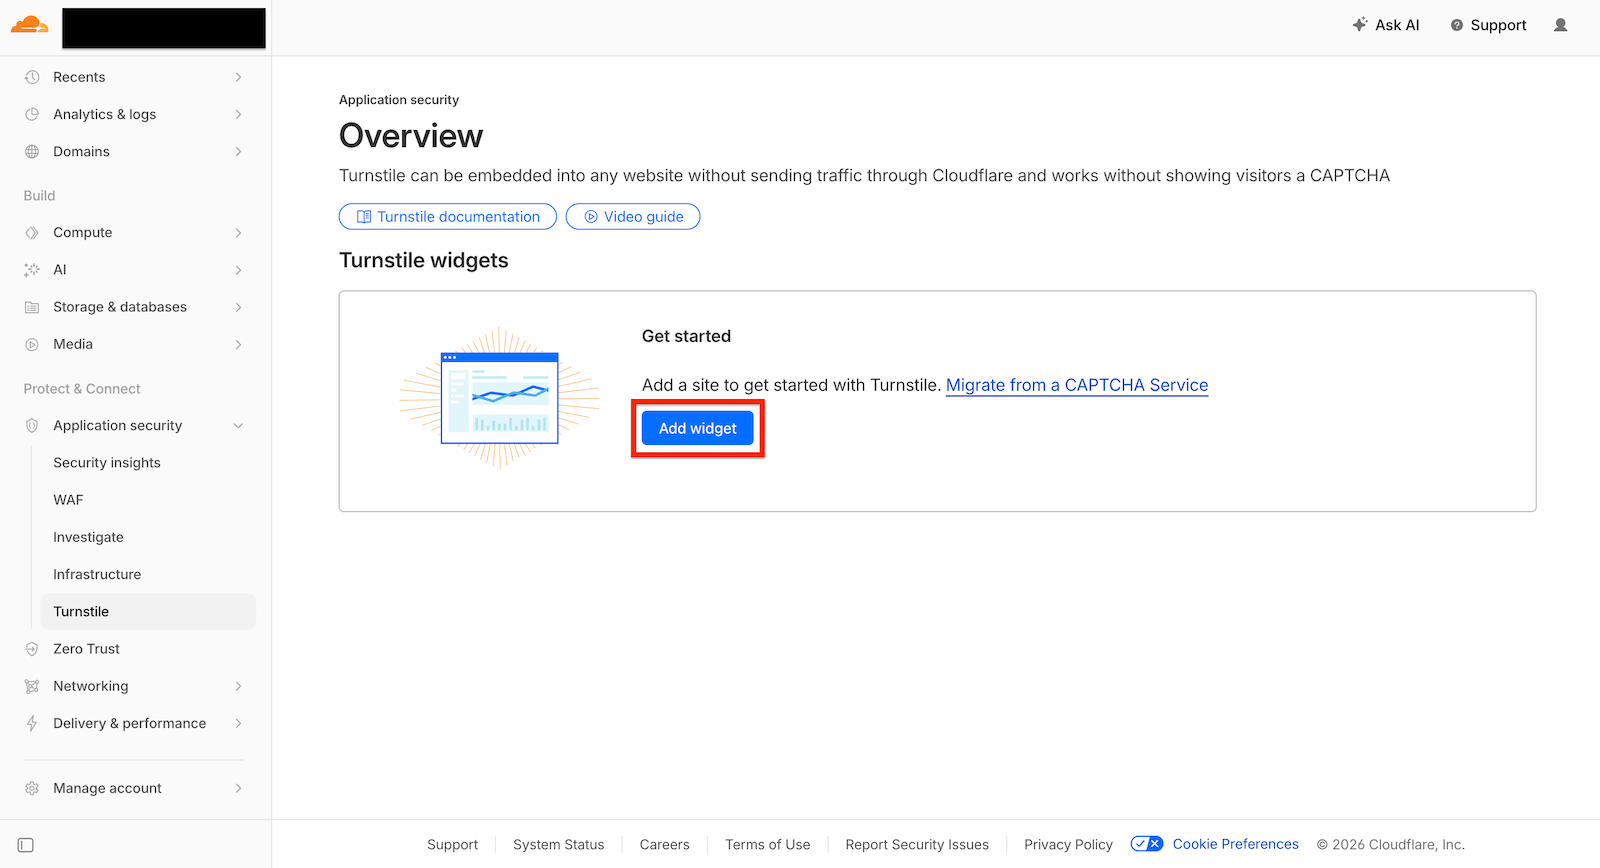This screenshot has height=868, width=1600.
Task: Open the Turnstile documentation button
Action: (x=448, y=217)
